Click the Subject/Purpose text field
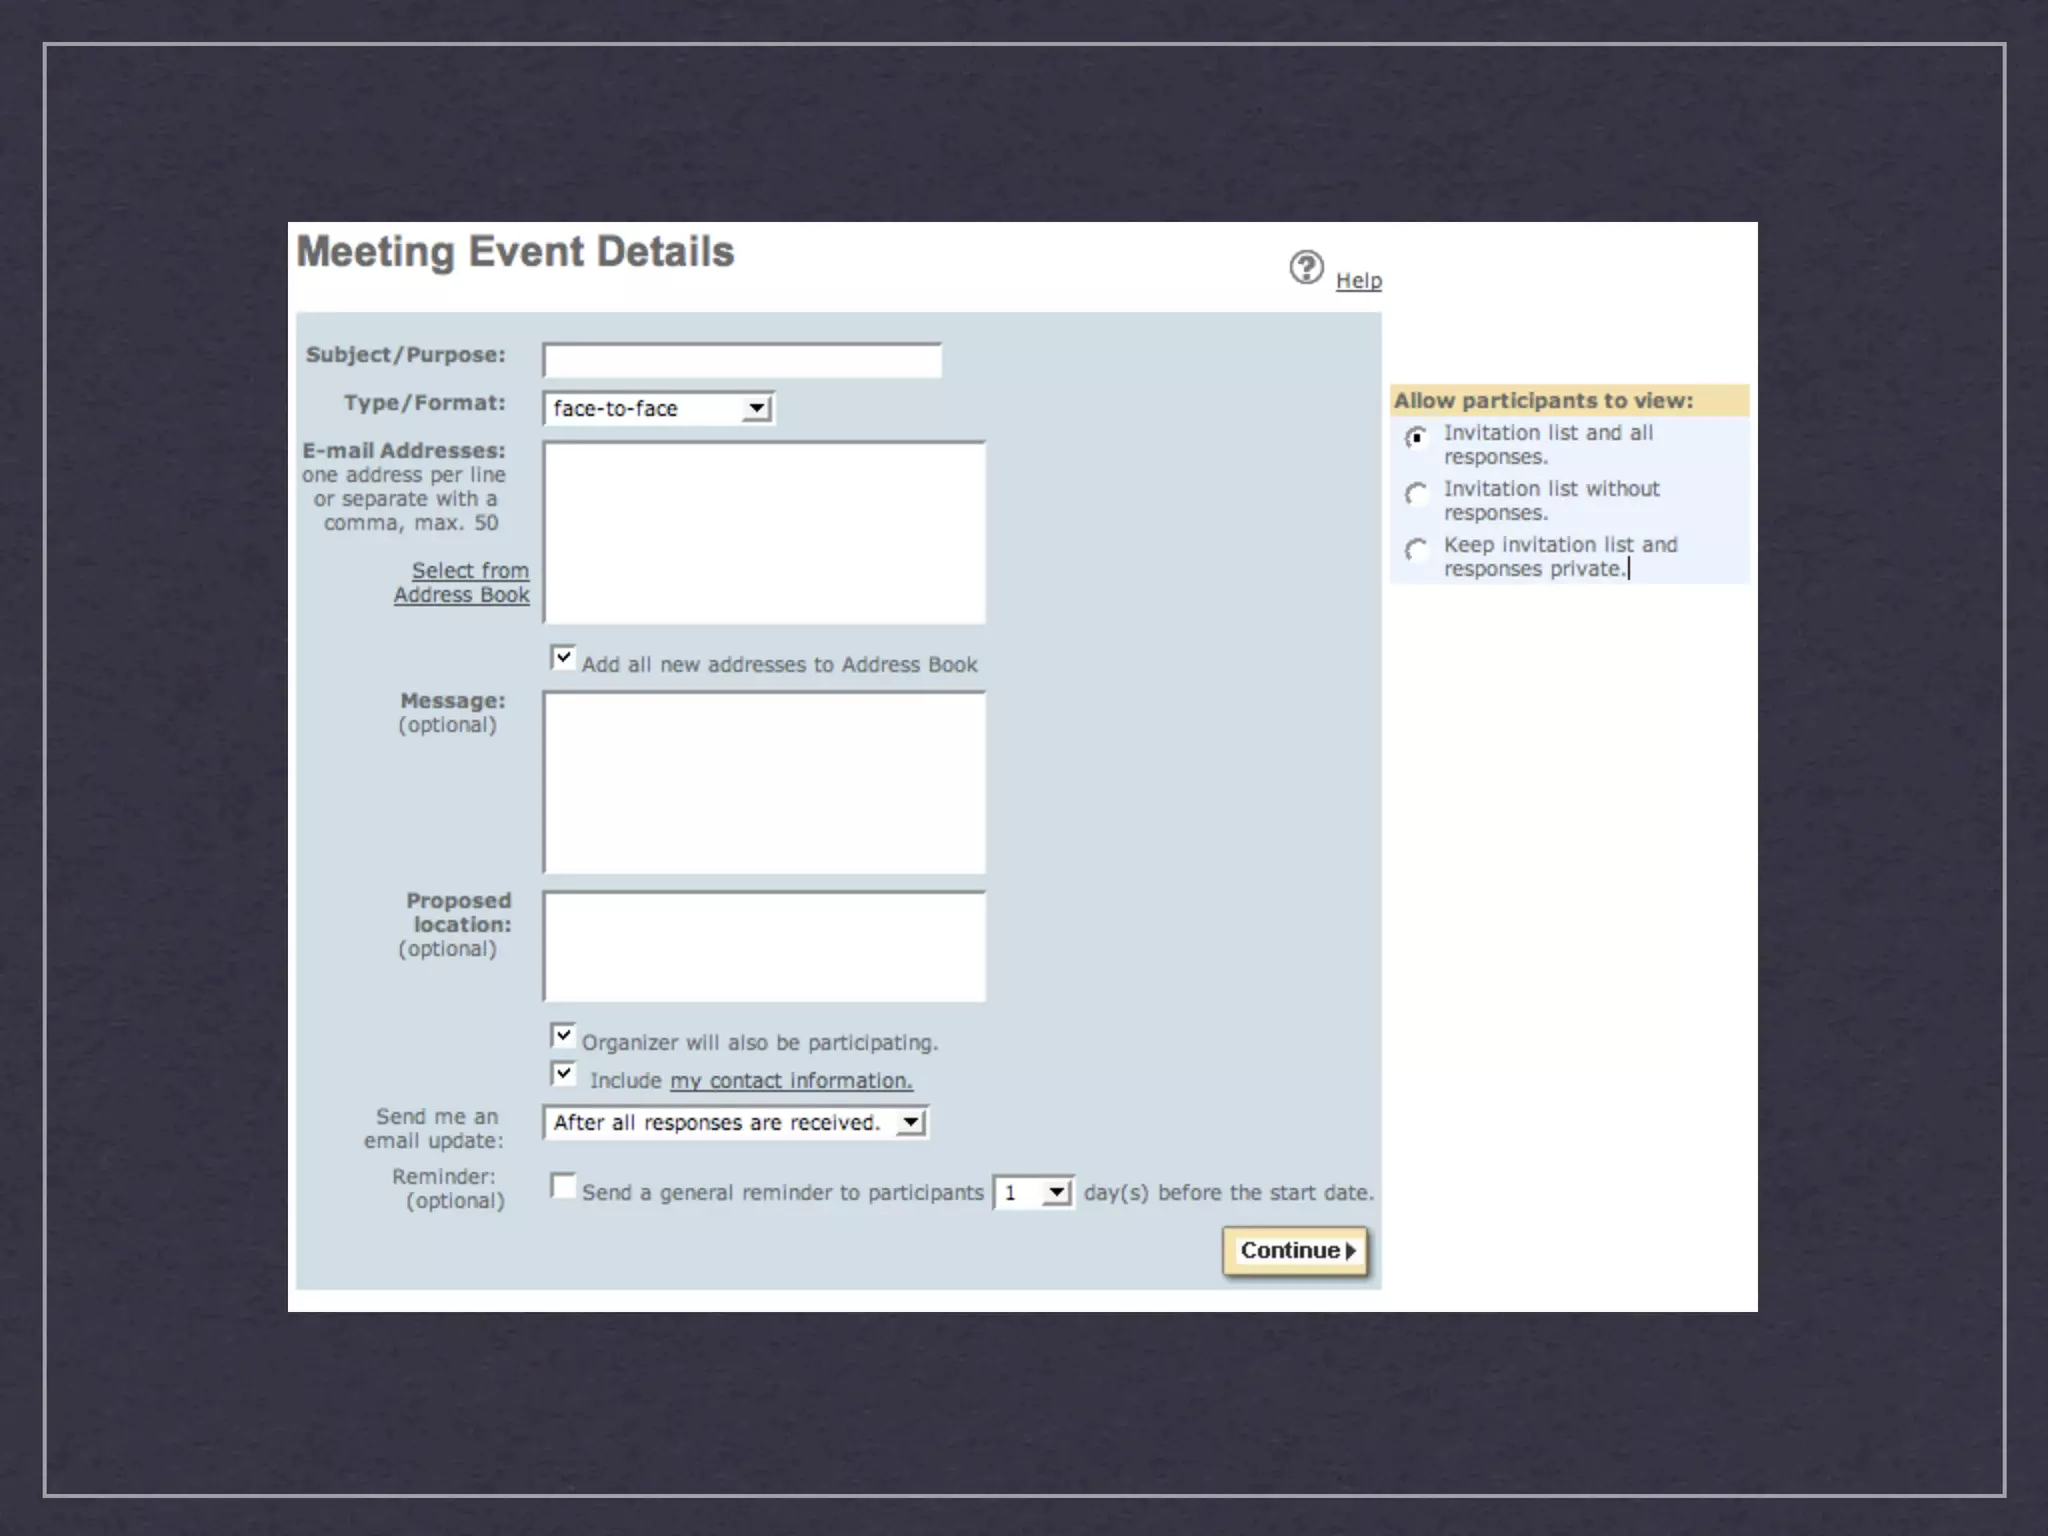2048x1536 pixels. point(742,361)
